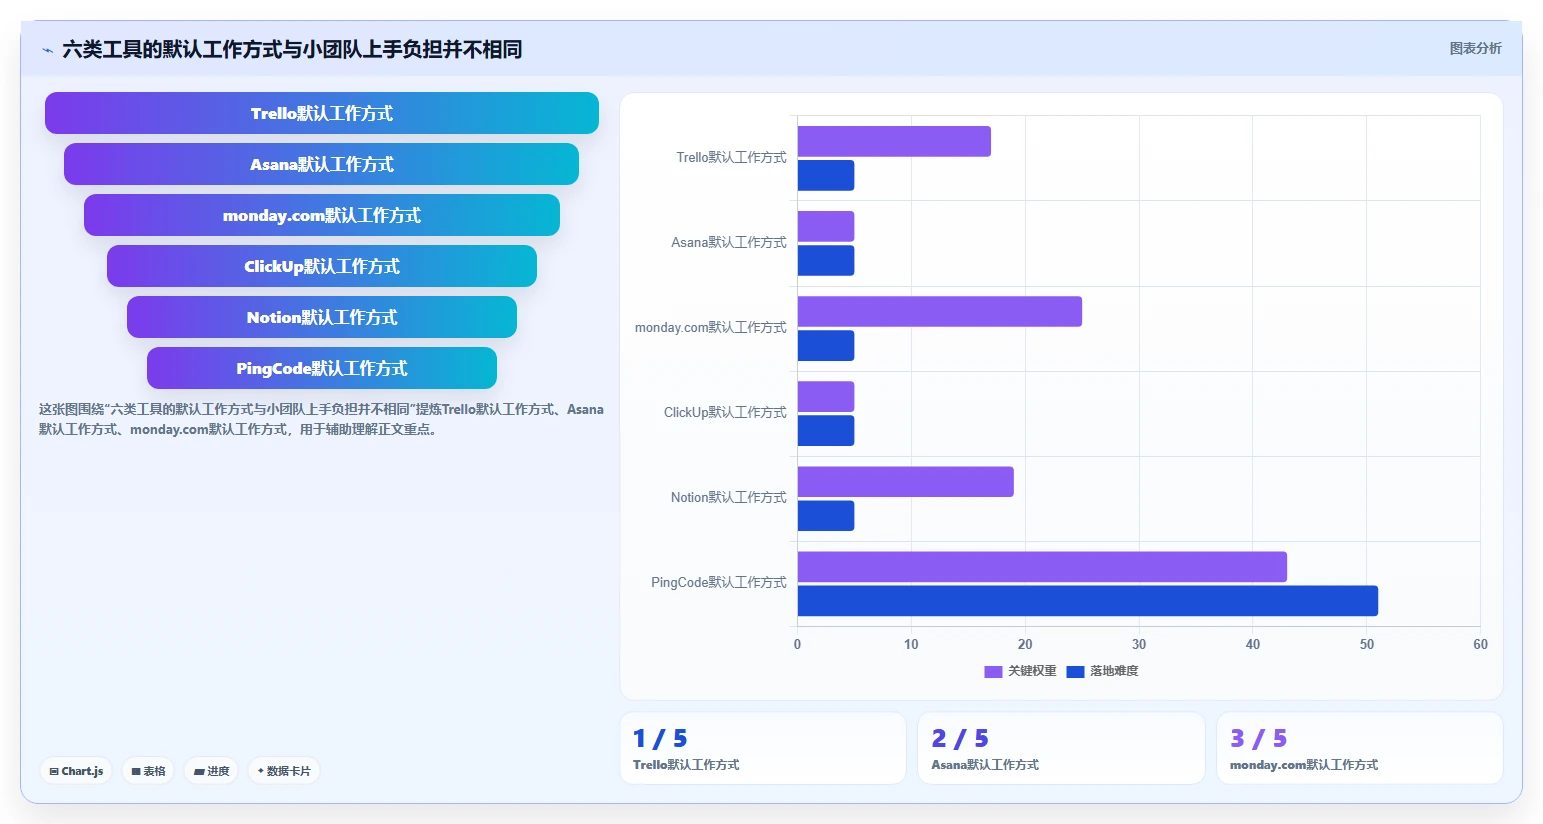The image size is (1543, 824).
Task: Click the ClickUp purple 关键权重 bar
Action: pyautogui.click(x=826, y=396)
